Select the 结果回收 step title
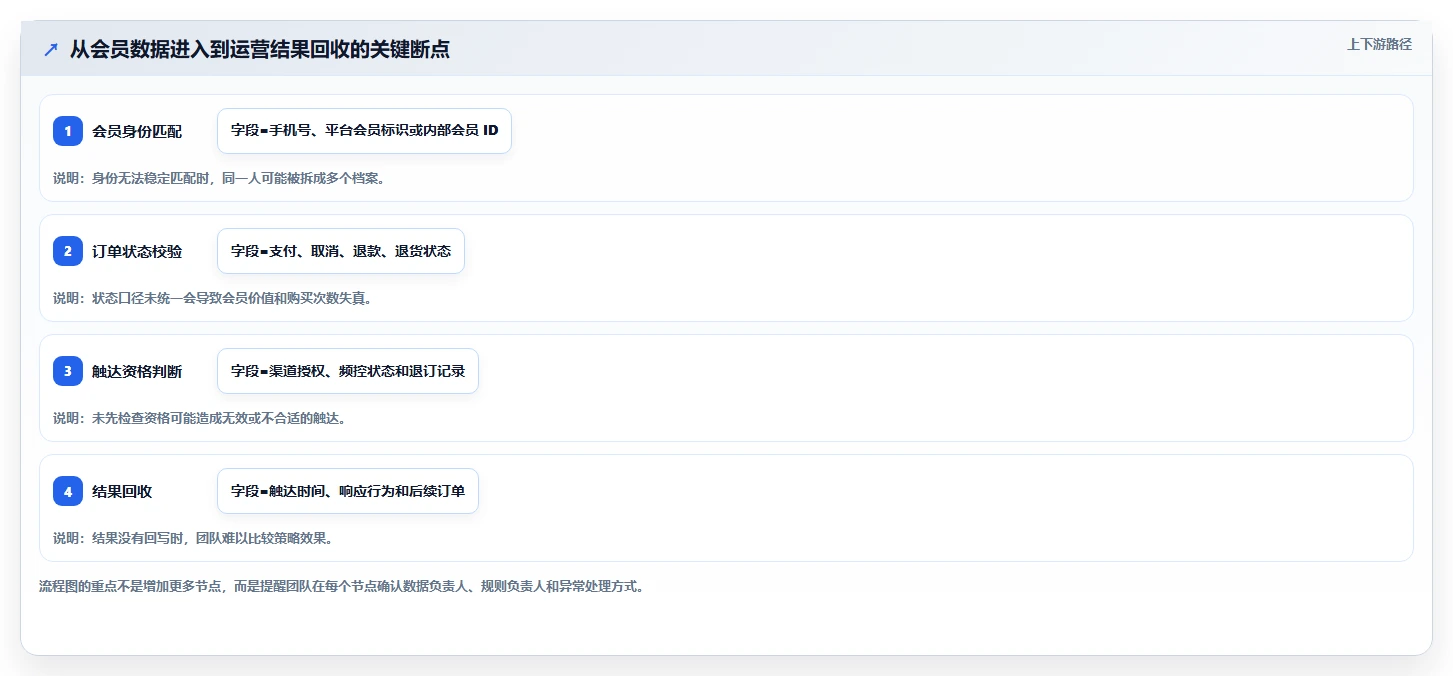This screenshot has width=1453, height=676. coord(122,491)
